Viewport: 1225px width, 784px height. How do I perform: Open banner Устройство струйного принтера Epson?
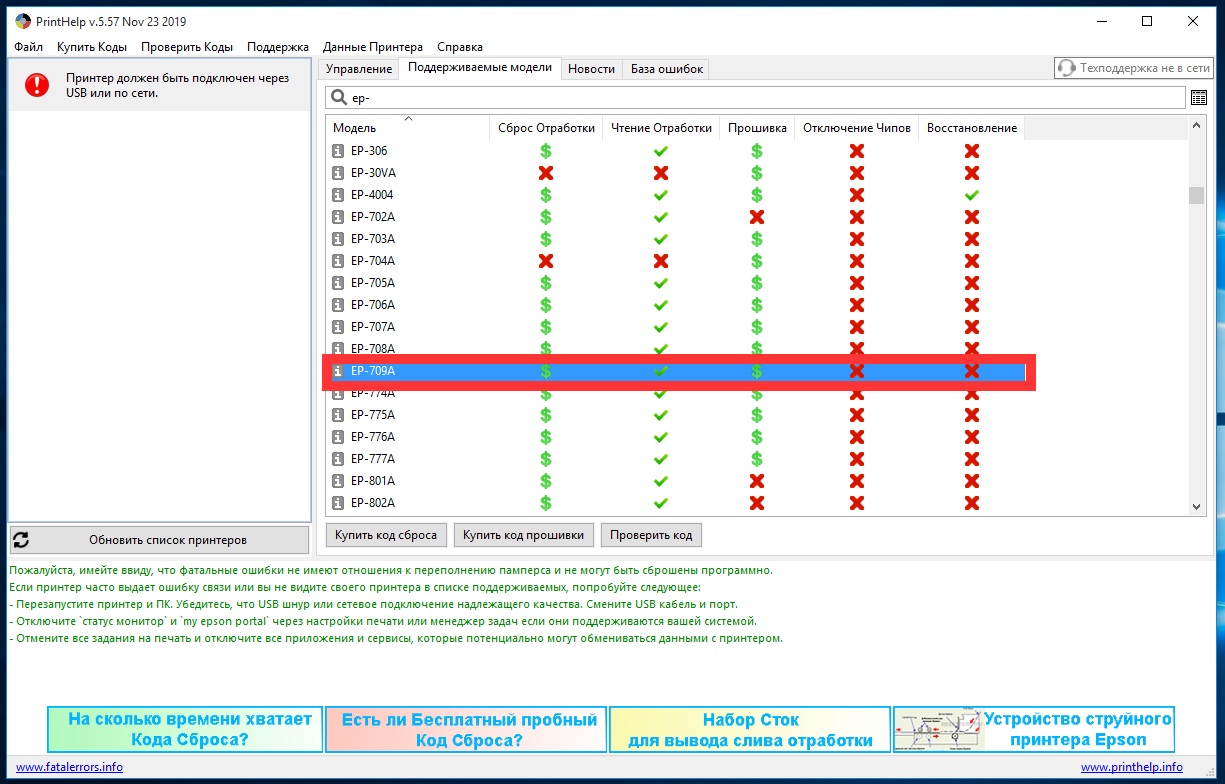(x=1034, y=730)
